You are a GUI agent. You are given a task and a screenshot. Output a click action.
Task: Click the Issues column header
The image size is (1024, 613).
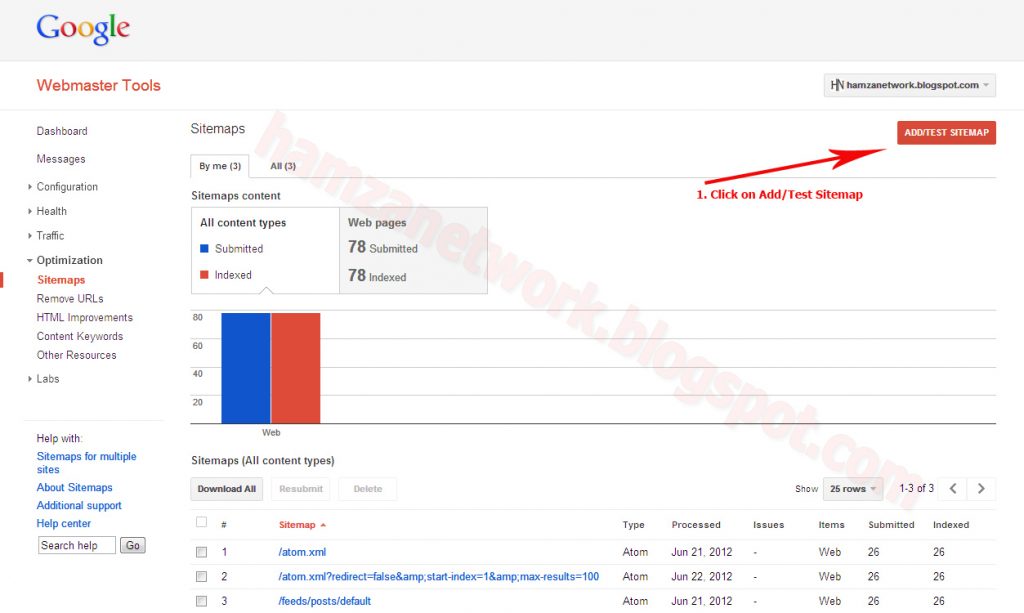[768, 525]
